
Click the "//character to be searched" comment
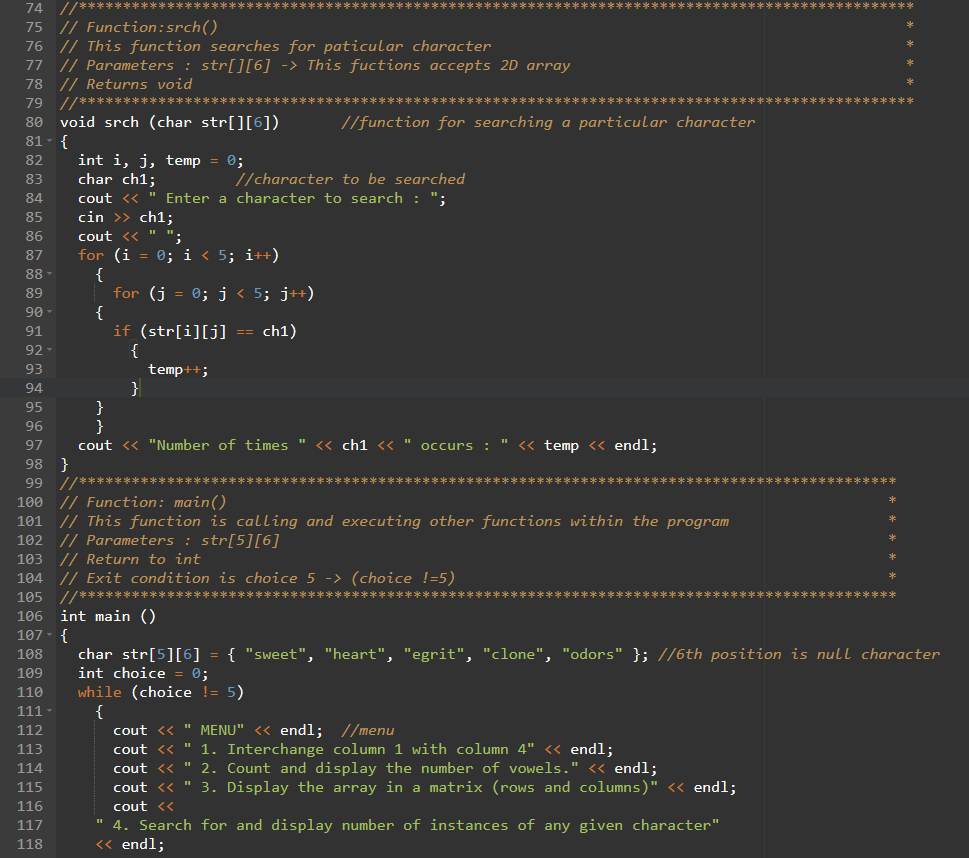tap(350, 179)
